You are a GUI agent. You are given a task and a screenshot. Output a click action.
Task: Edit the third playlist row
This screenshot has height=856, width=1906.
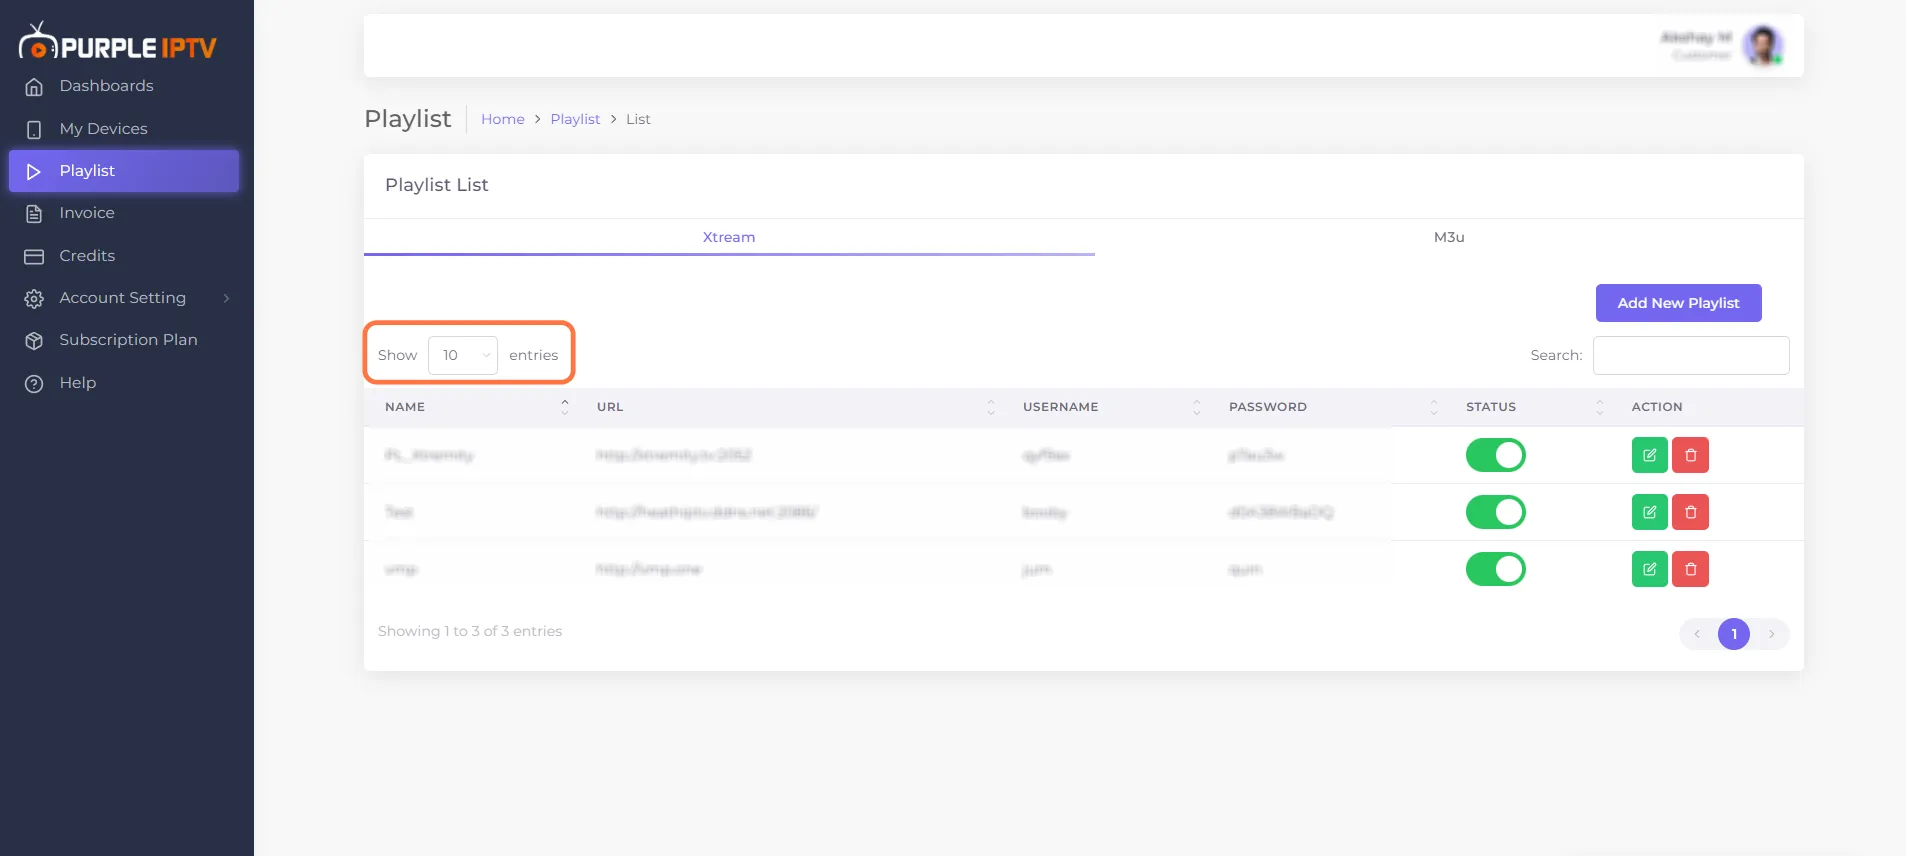coord(1650,569)
